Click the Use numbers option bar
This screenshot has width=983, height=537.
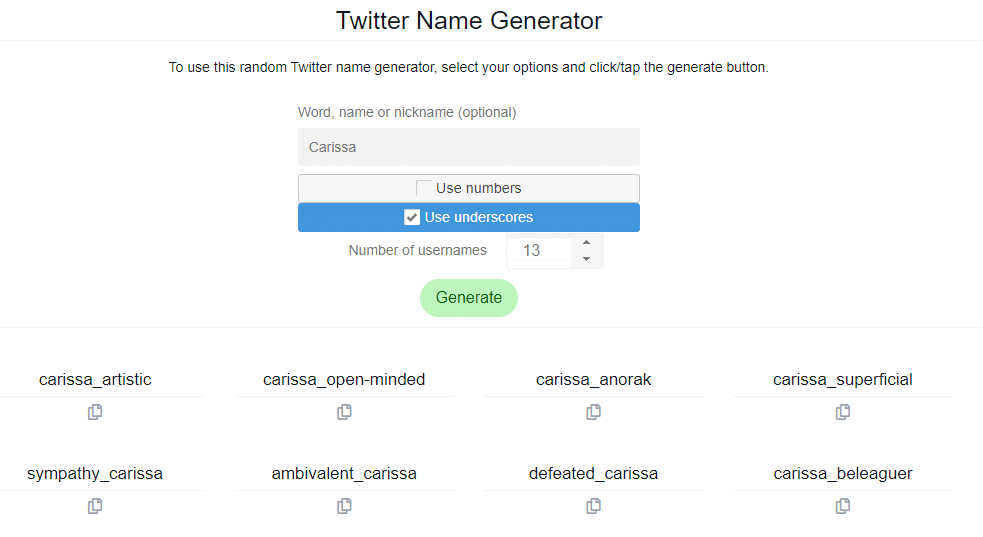point(469,188)
